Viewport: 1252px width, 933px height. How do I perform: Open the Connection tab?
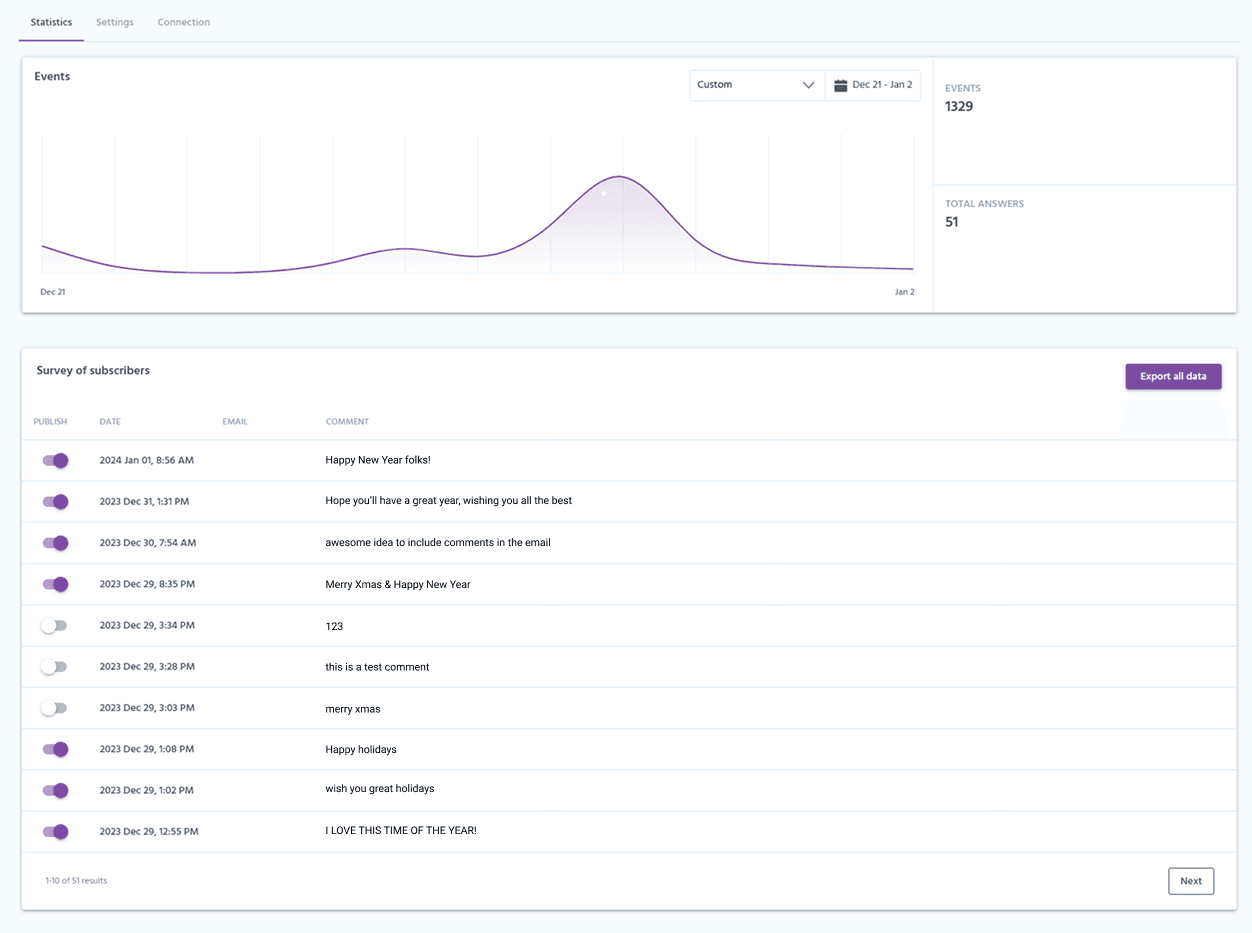tap(184, 22)
